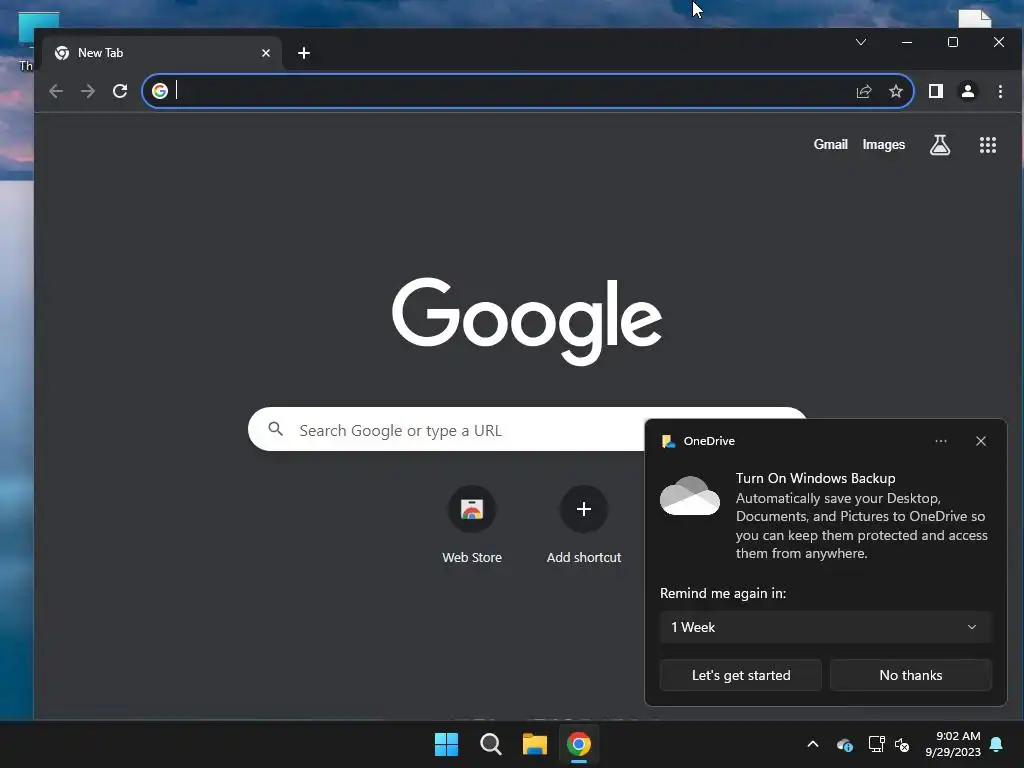Open the Chrome profile avatar menu
The height and width of the screenshot is (768, 1024).
968,91
